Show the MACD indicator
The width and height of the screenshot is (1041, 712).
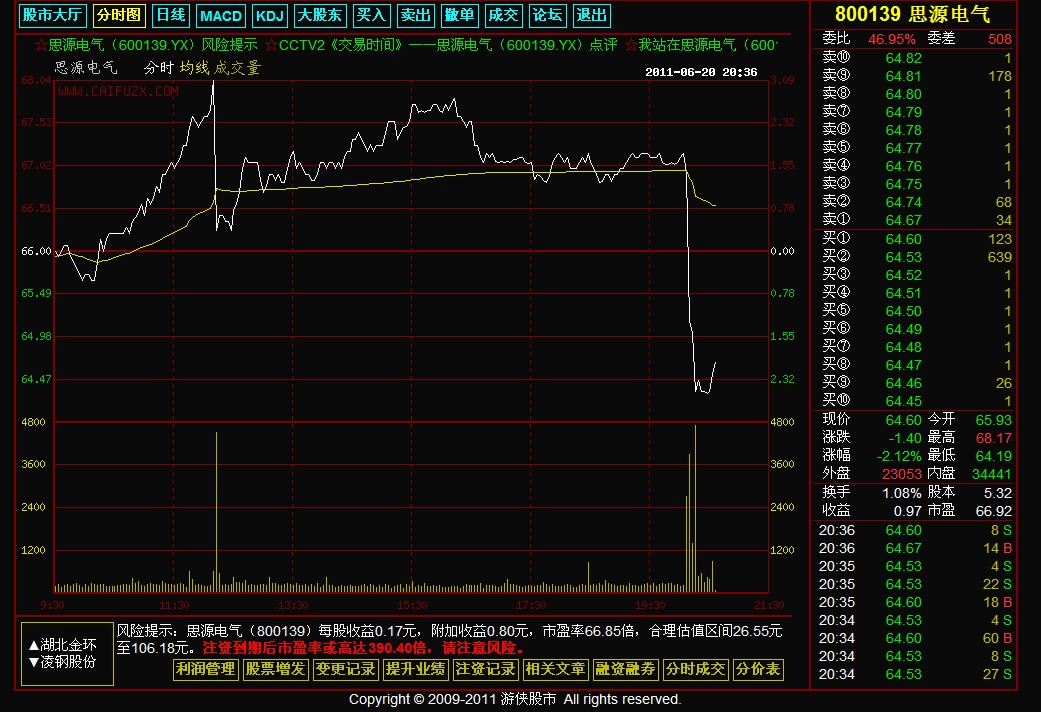pos(220,15)
